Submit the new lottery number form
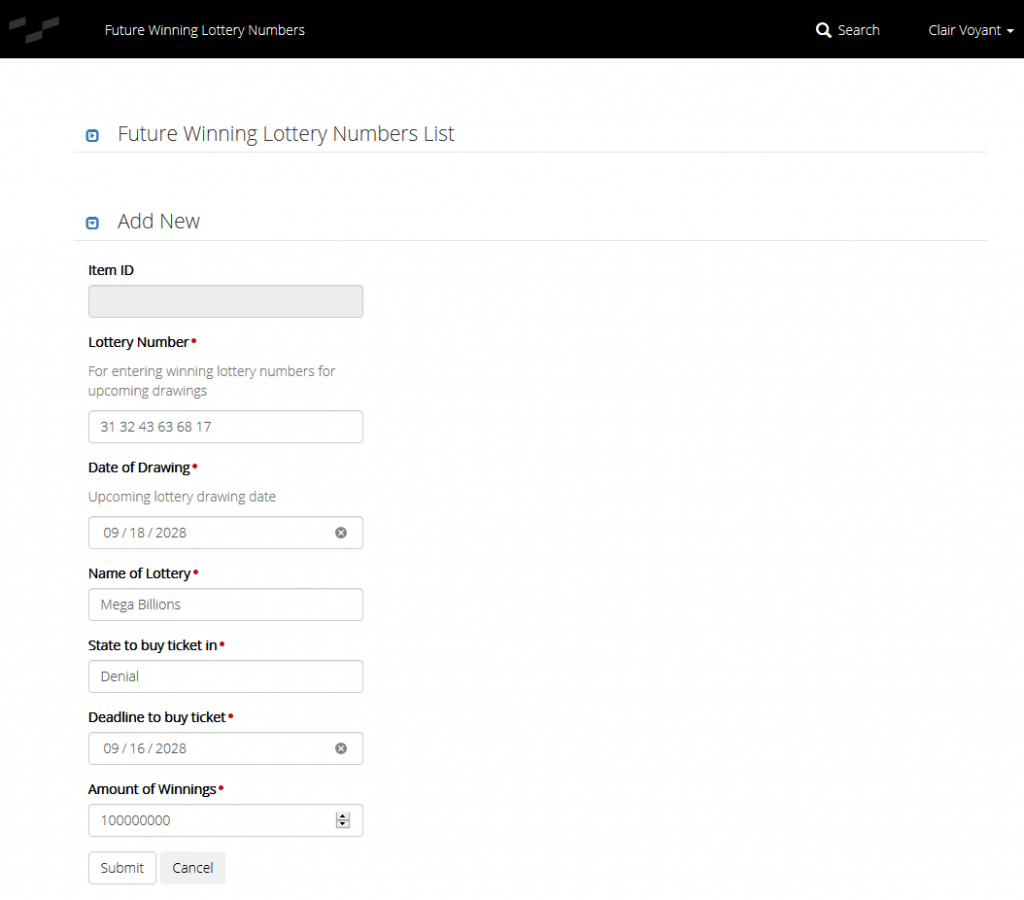The width and height of the screenshot is (1024, 900). coord(122,868)
